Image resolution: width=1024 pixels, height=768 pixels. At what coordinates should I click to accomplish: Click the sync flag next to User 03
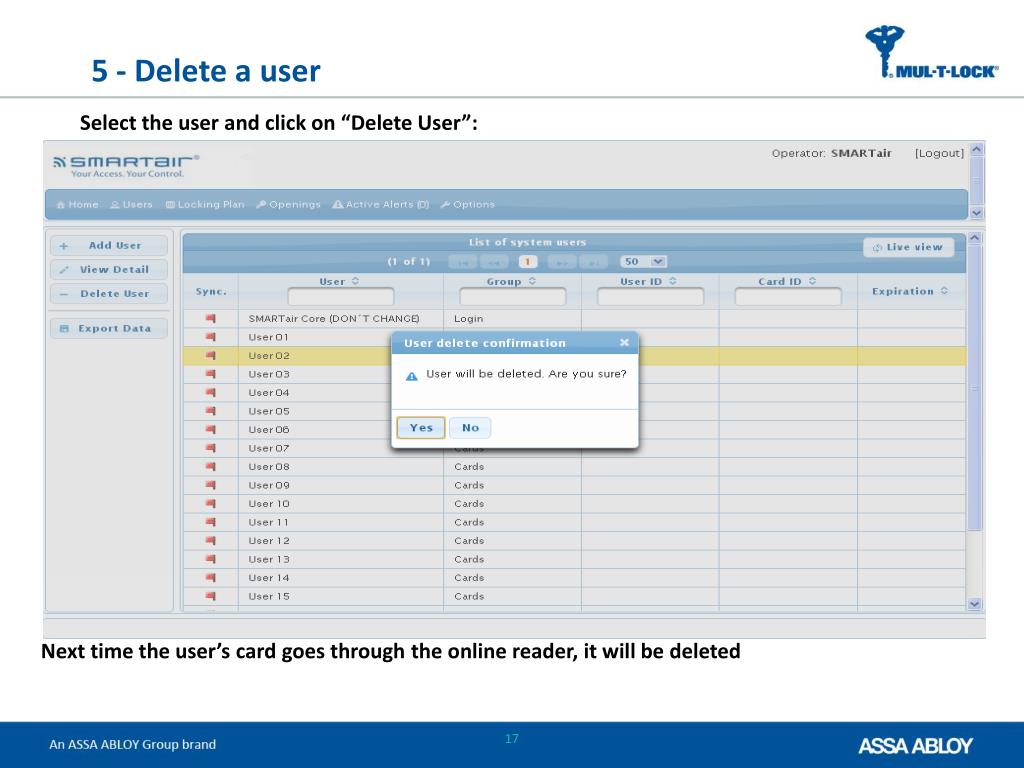click(210, 374)
